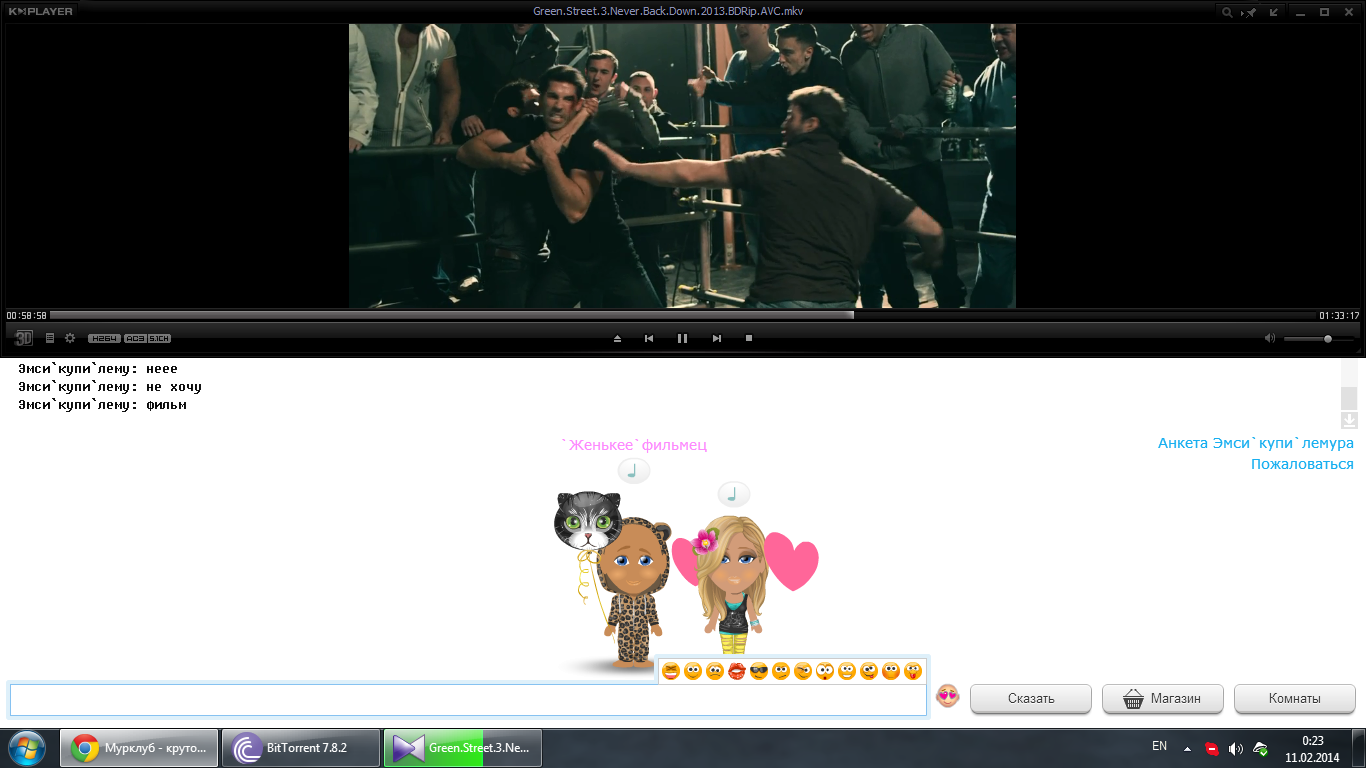Click the elapsed time 00:58:58
1366x768 pixels.
point(27,315)
